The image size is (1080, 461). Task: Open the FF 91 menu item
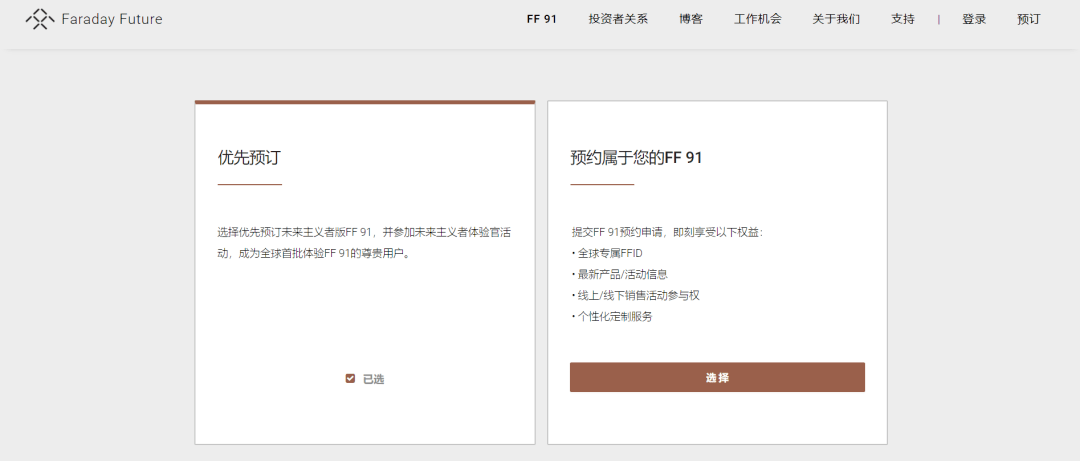541,19
